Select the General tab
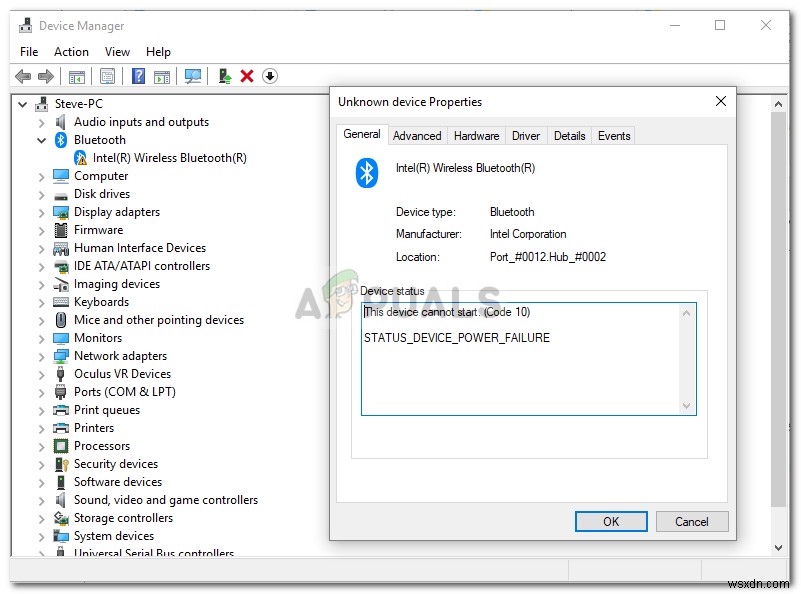This screenshot has height=594, width=801. point(362,134)
